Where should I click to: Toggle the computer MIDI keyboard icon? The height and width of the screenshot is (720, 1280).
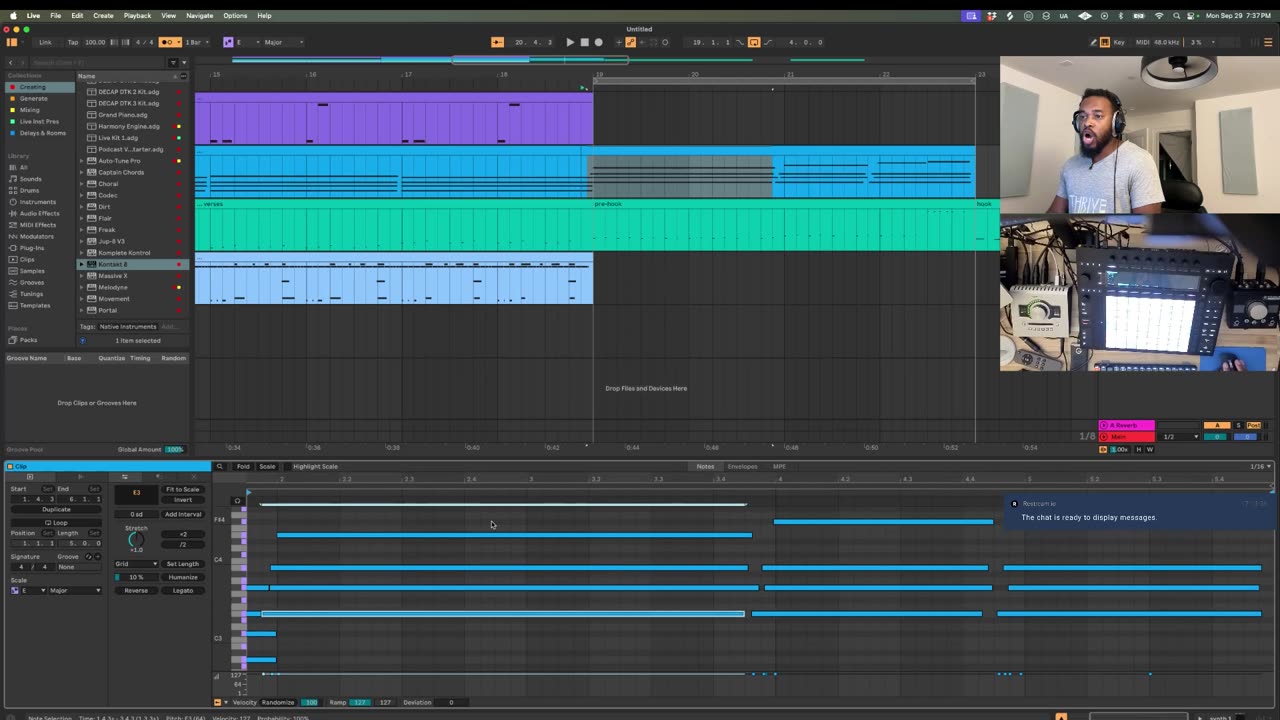click(x=1105, y=42)
